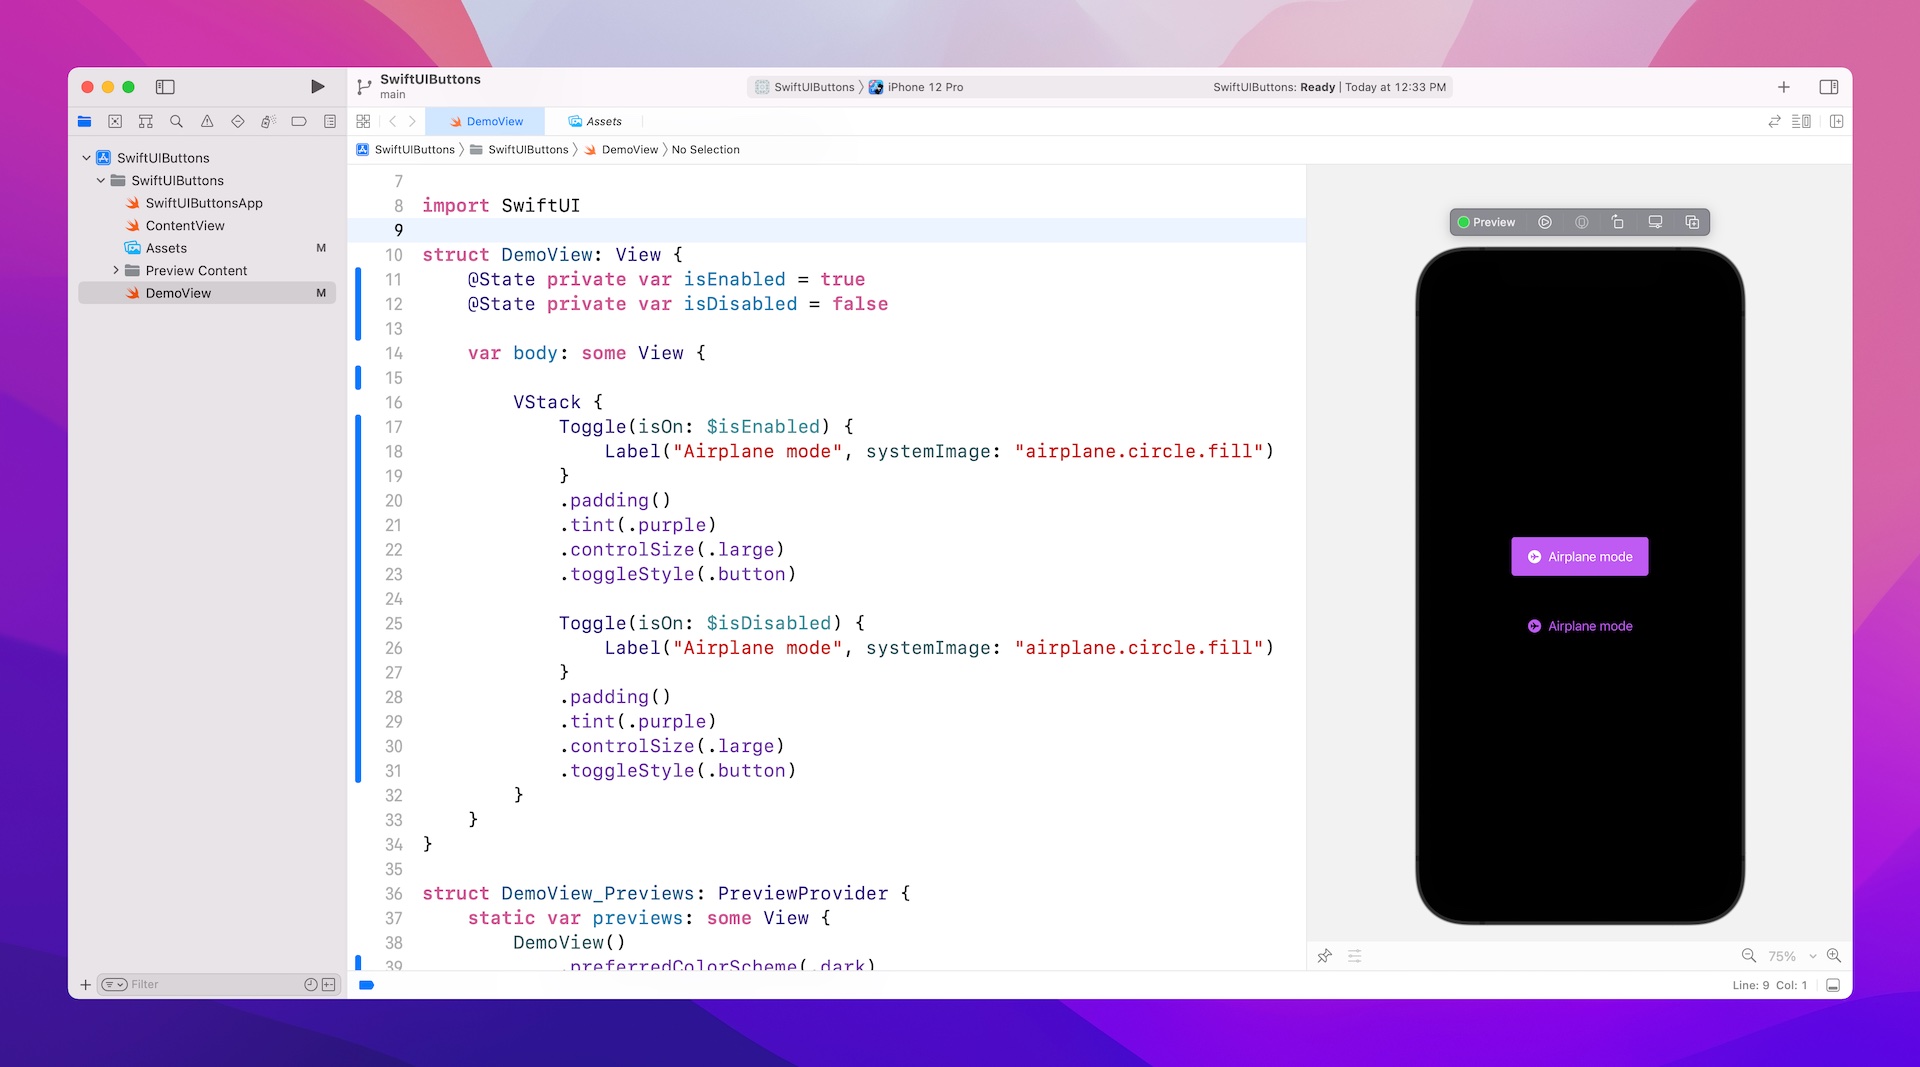This screenshot has height=1067, width=1920.
Task: Collapse the SwiftUIButtons project group
Action: coord(86,157)
